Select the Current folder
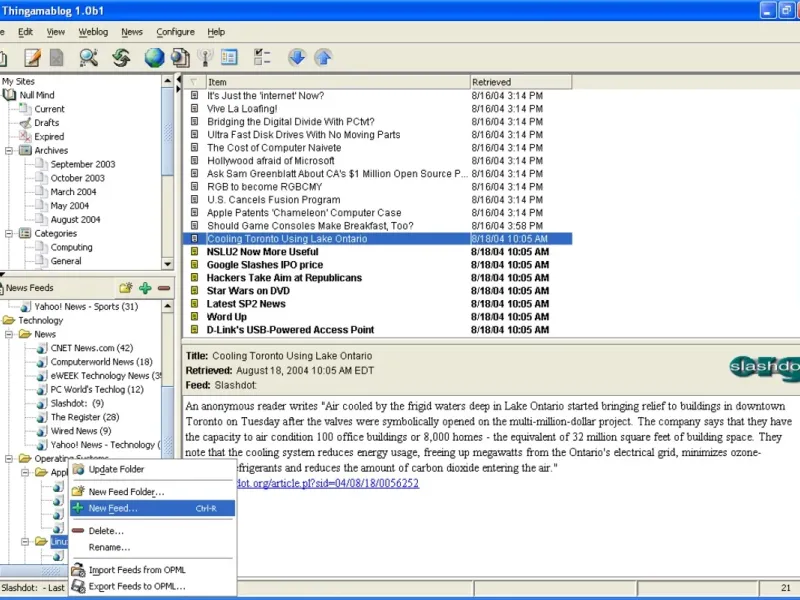 coord(49,109)
